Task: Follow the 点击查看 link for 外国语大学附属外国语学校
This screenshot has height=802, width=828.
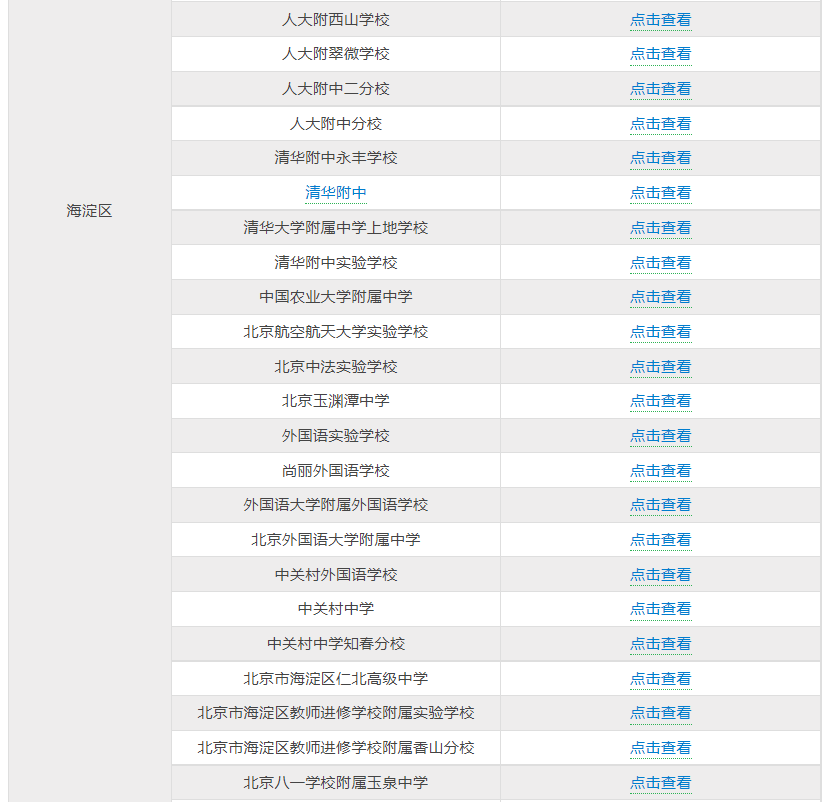Action: (x=661, y=505)
